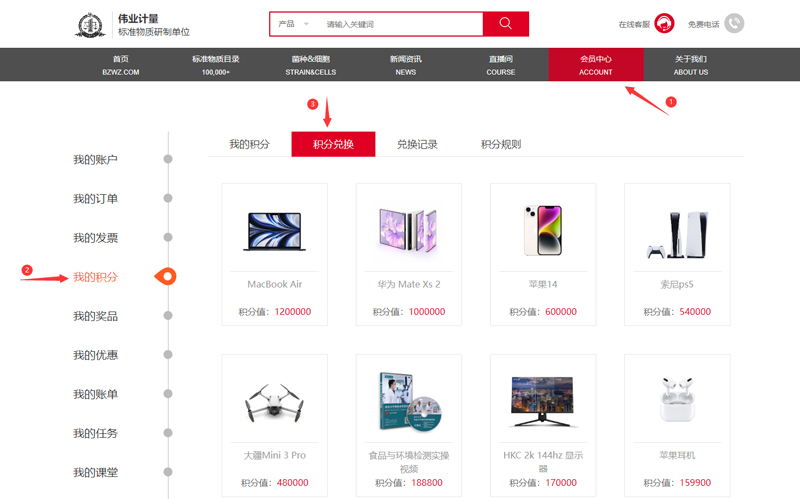This screenshot has height=499, width=800.
Task: Click the 华为 Mate Xs 2 product name
Action: (409, 284)
